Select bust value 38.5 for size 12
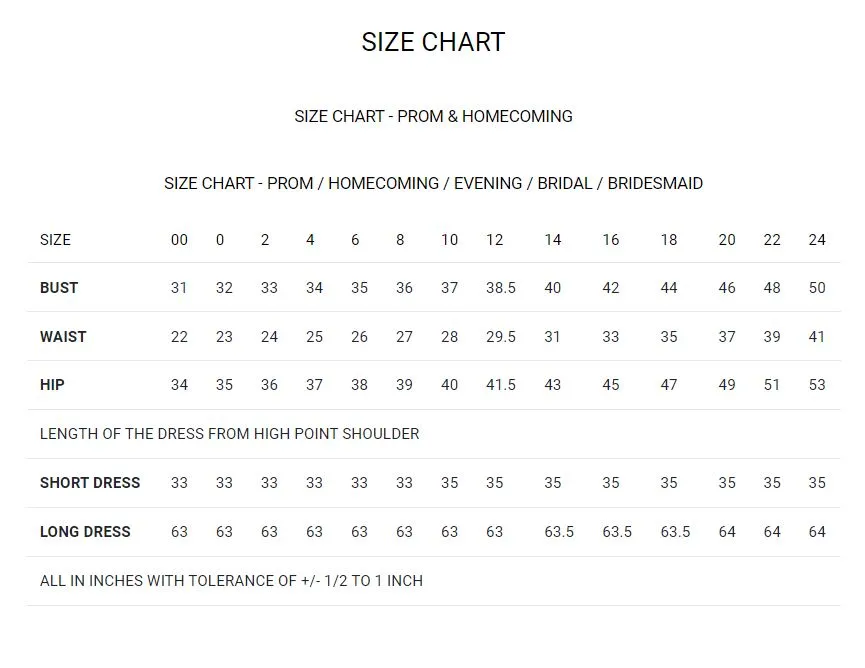This screenshot has width=865, height=668. coord(501,288)
